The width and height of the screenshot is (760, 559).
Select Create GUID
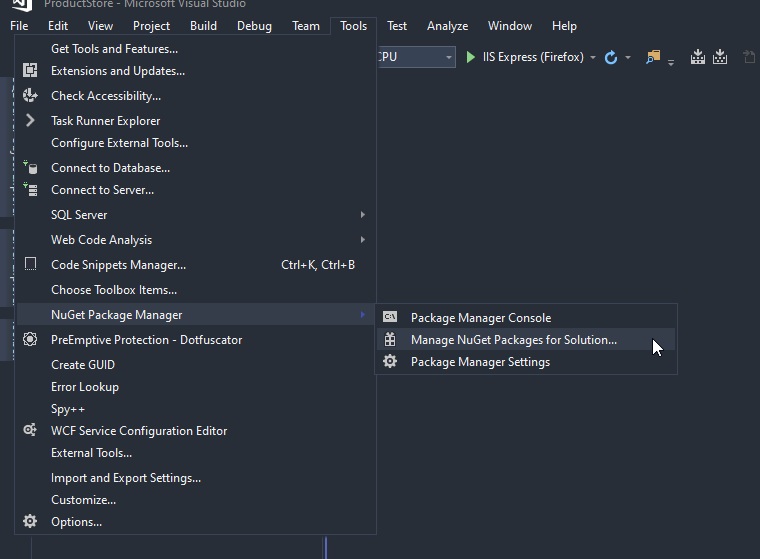(196, 365)
